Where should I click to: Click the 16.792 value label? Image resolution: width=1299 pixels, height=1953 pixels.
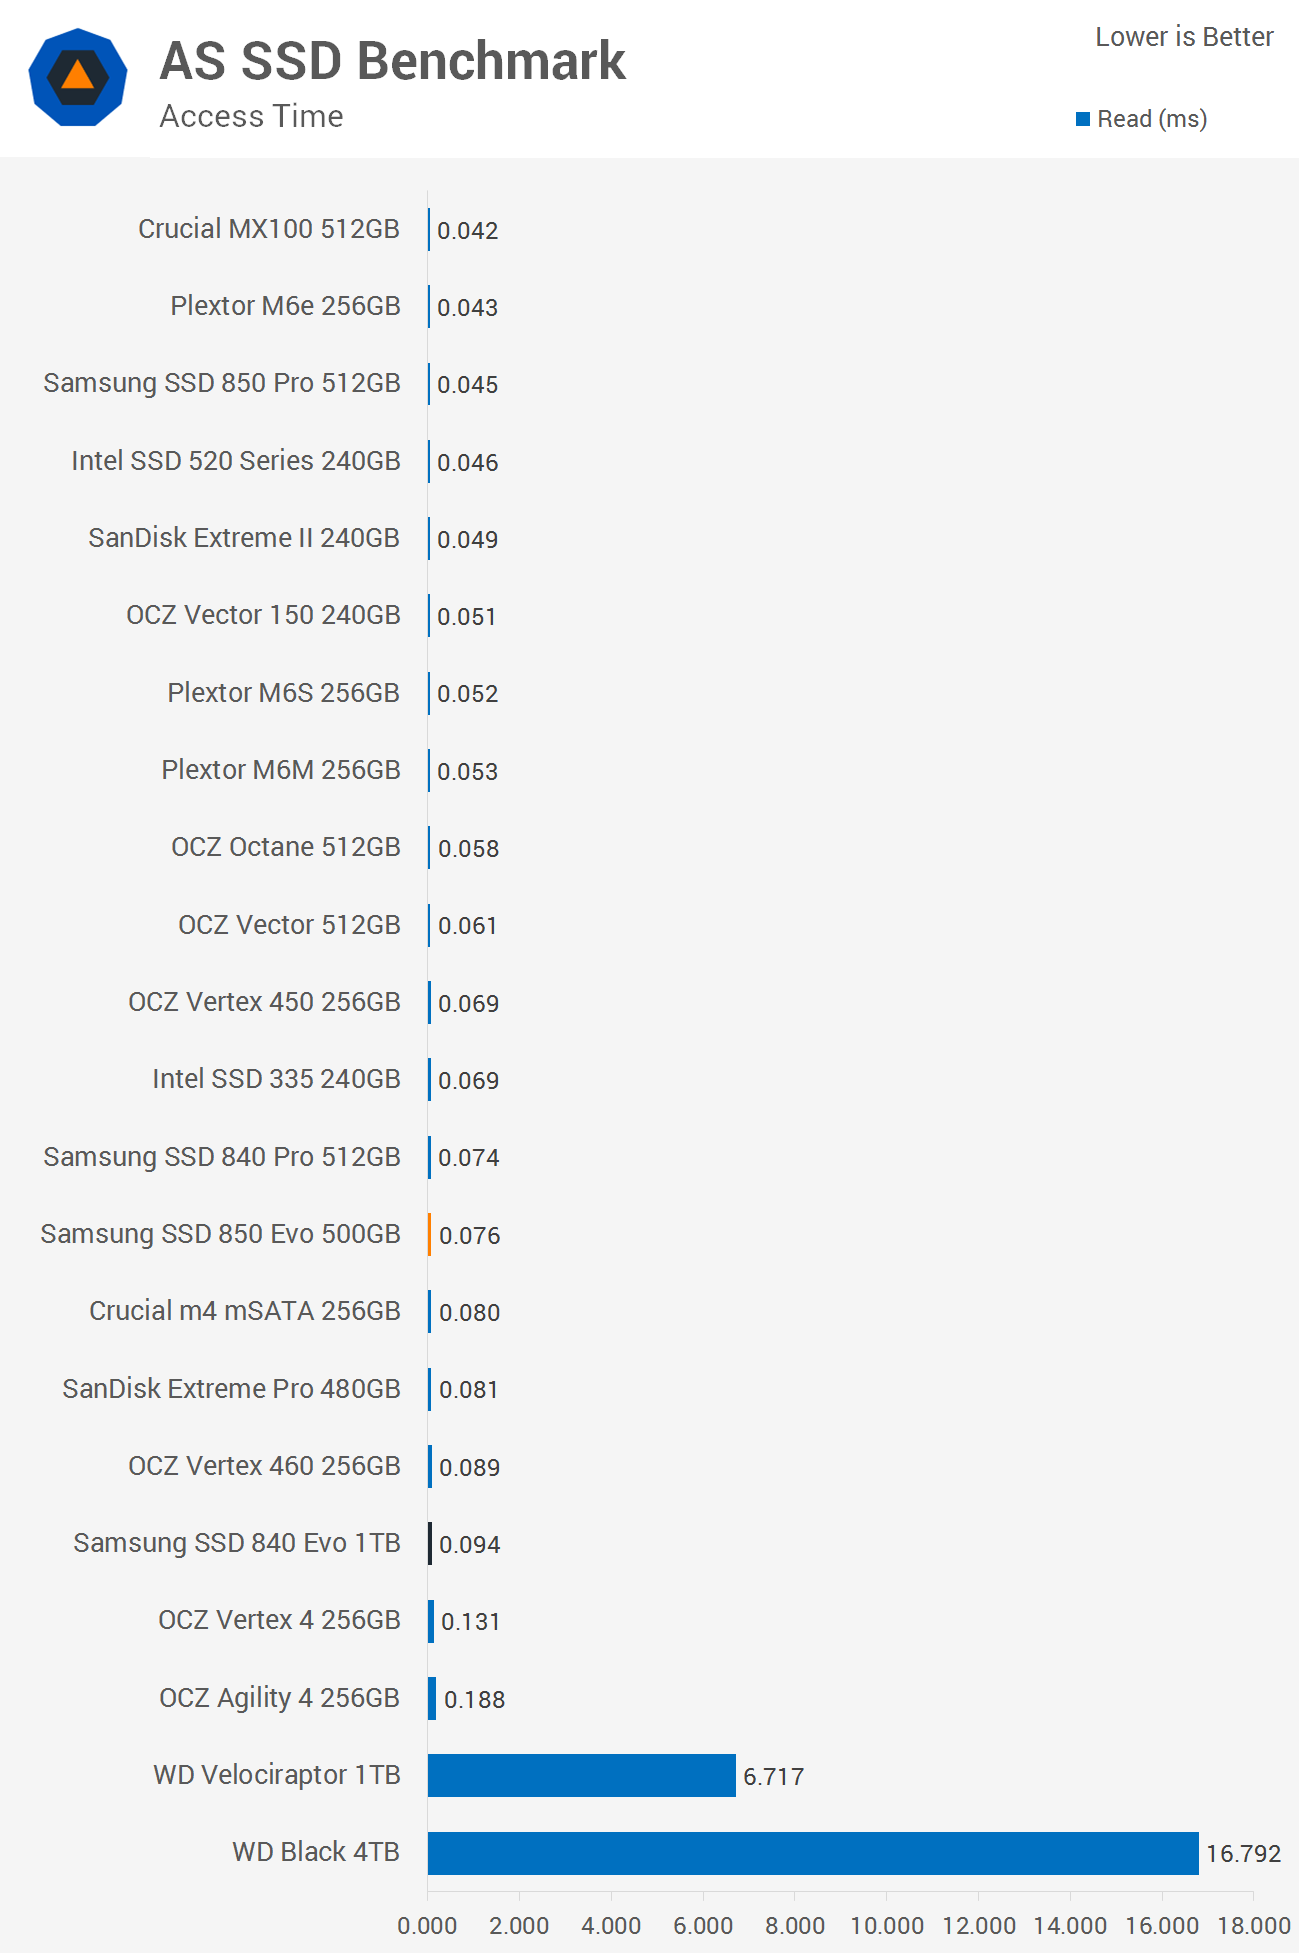coord(1243,1854)
